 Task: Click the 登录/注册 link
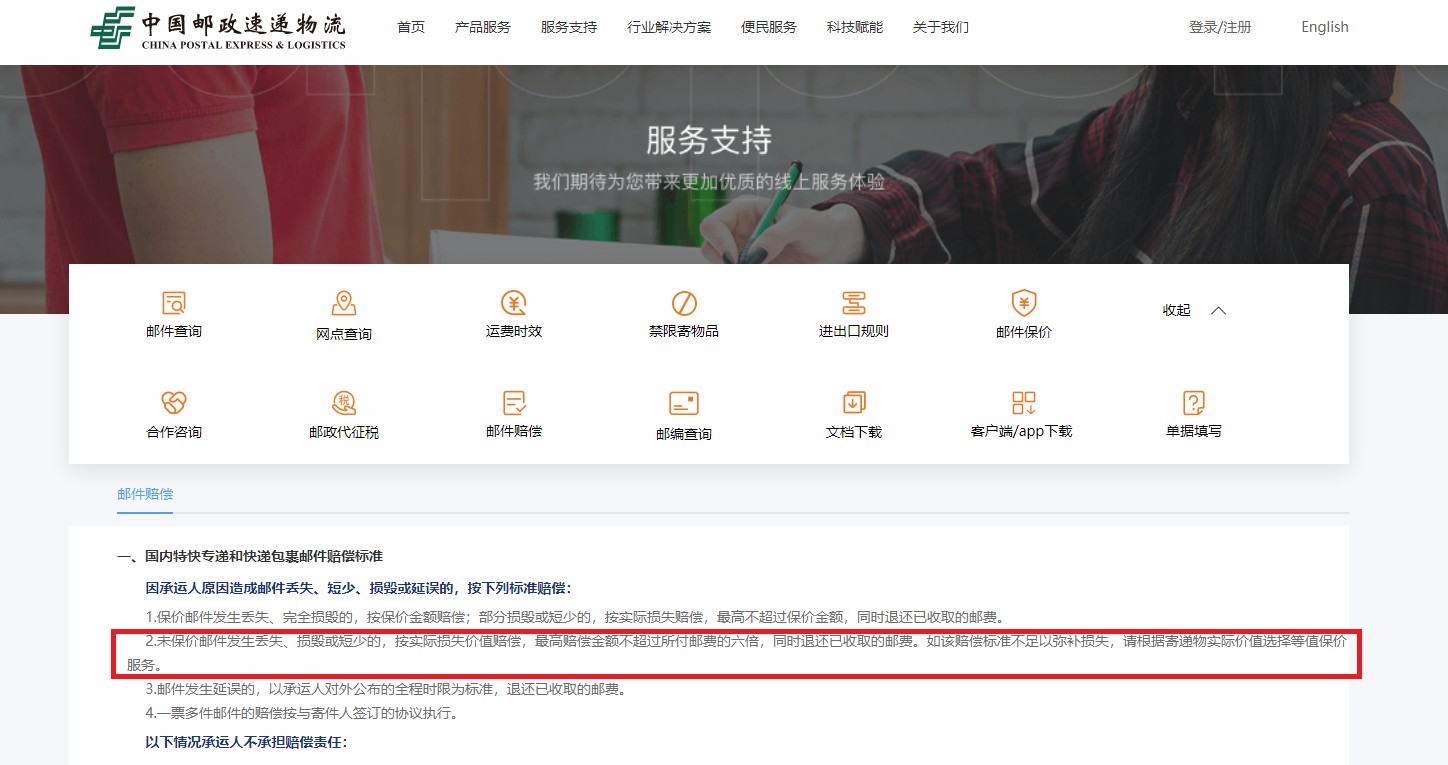point(1220,27)
